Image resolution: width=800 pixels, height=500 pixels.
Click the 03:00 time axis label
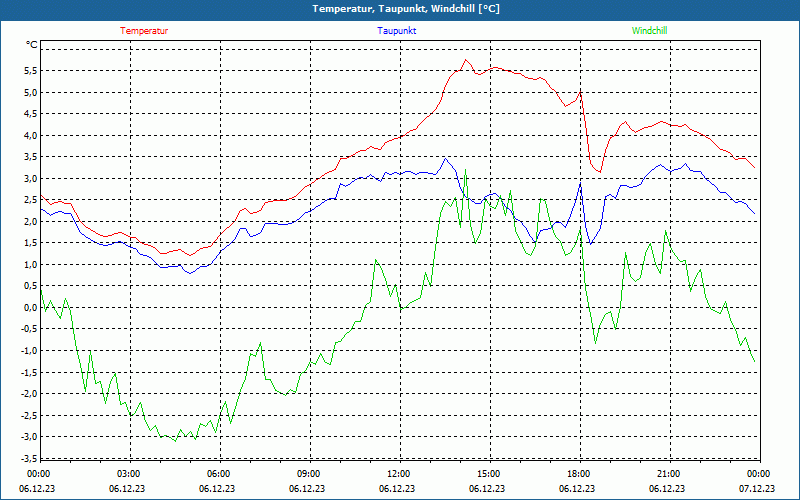[130, 474]
